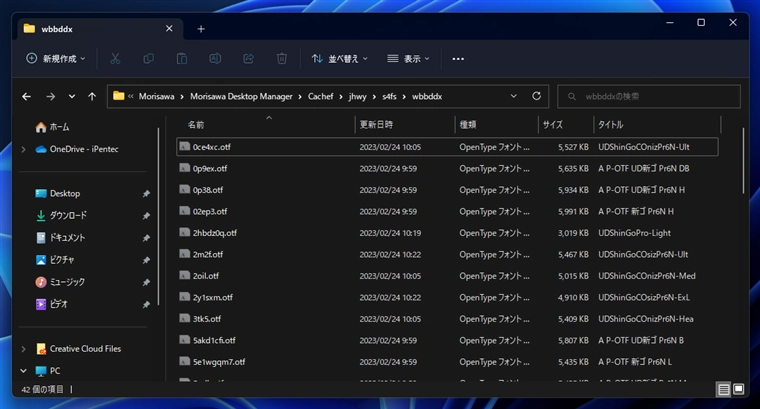The height and width of the screenshot is (409, 760).
Task: Open the 並べ替え sort dropdown
Action: click(x=339, y=59)
